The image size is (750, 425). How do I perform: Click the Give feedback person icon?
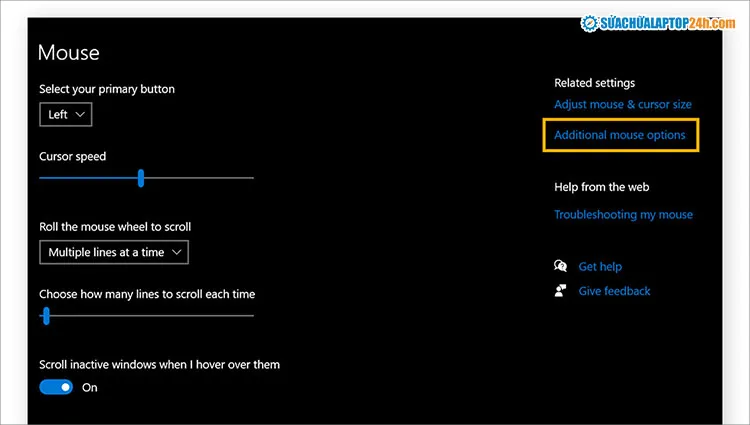point(561,291)
